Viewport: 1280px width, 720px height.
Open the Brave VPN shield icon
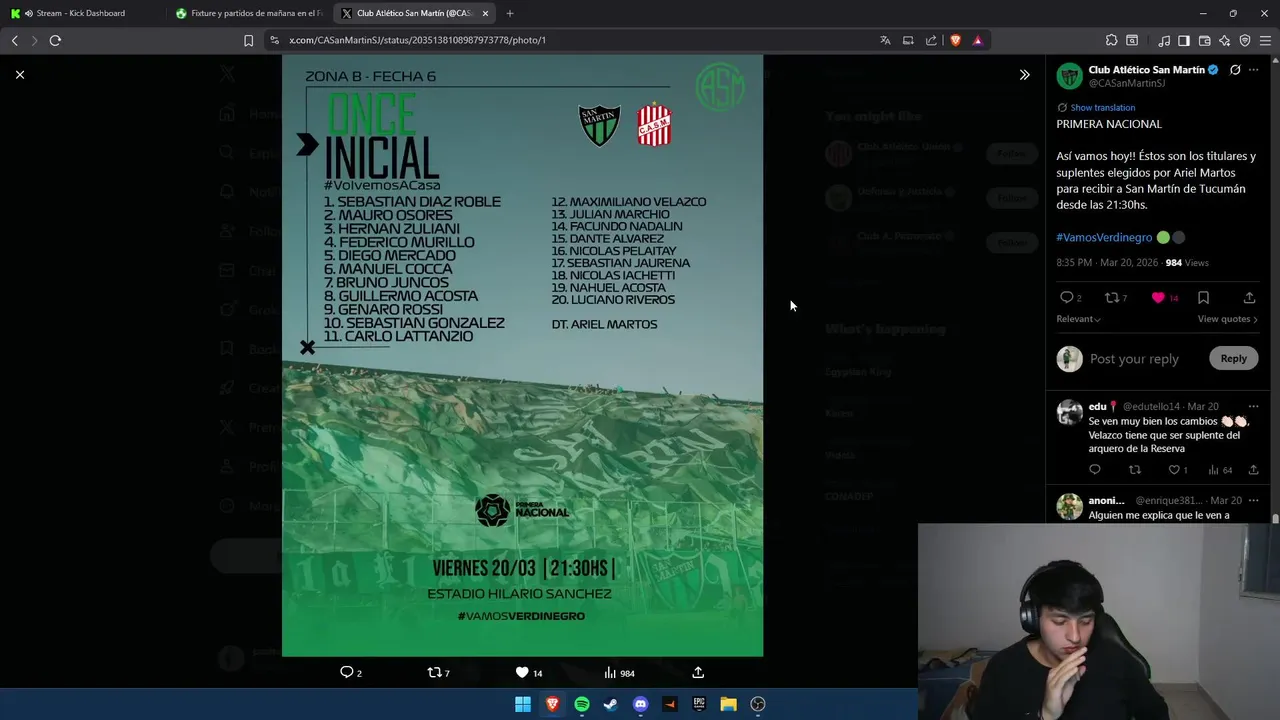(1245, 40)
